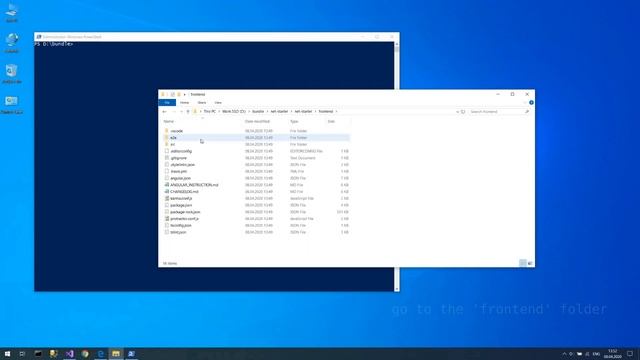The image size is (640, 360).
Task: Open the taskbar clock and date
Action: (613, 353)
